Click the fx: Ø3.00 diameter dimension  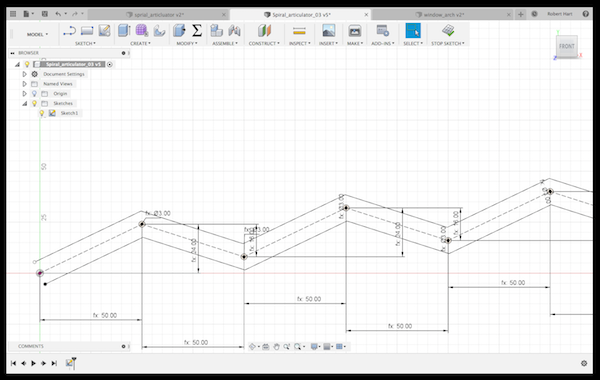tap(158, 214)
